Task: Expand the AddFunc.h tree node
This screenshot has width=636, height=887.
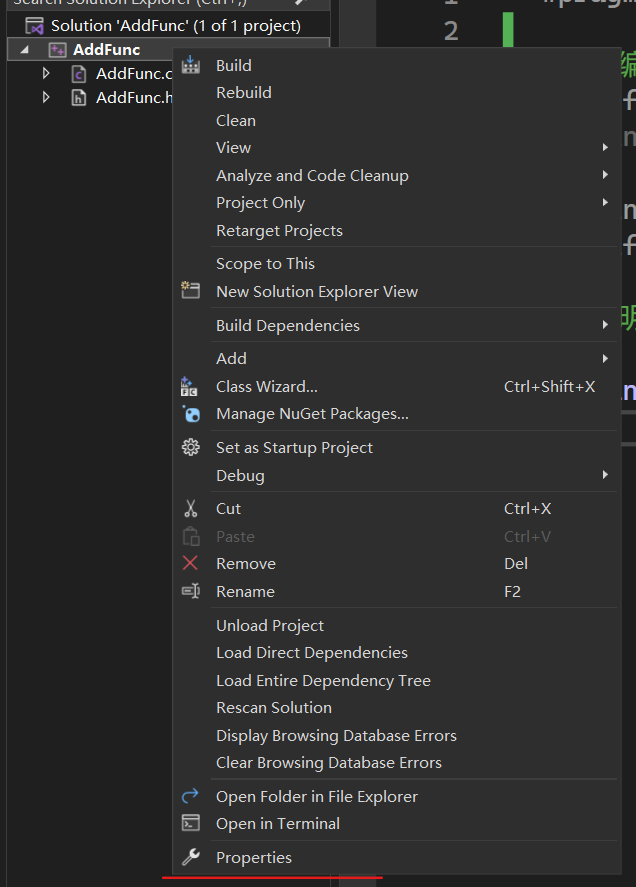Action: tap(46, 97)
